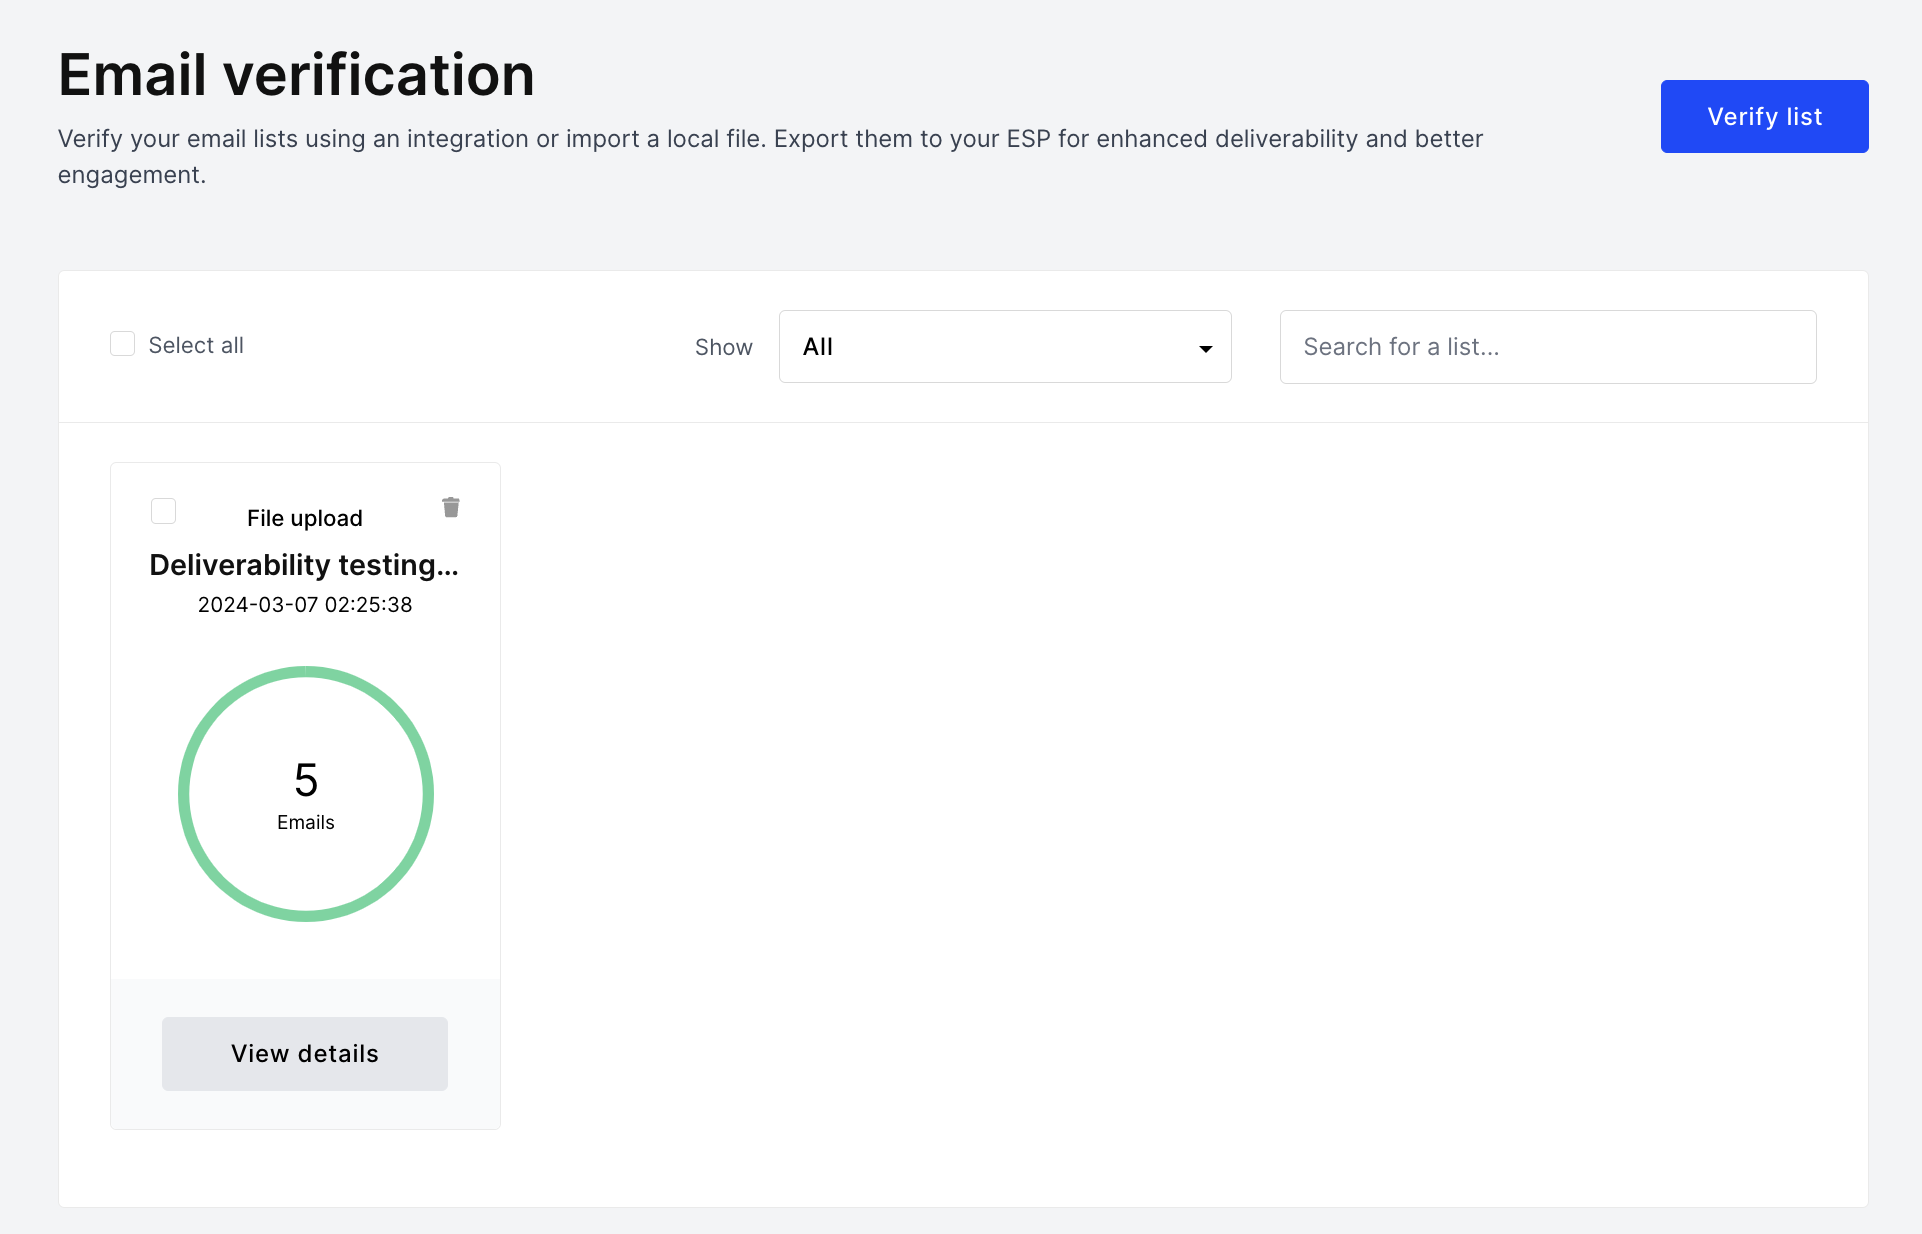Image resolution: width=1922 pixels, height=1234 pixels.
Task: Click the Deliverability testing... list title
Action: tap(304, 565)
